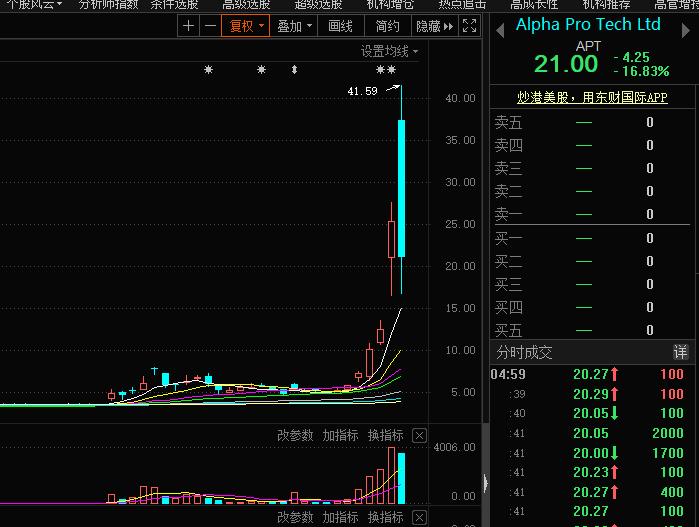Toggle fullscreen chart view icon
Image resolution: width=699 pixels, height=527 pixels.
tap(469, 26)
